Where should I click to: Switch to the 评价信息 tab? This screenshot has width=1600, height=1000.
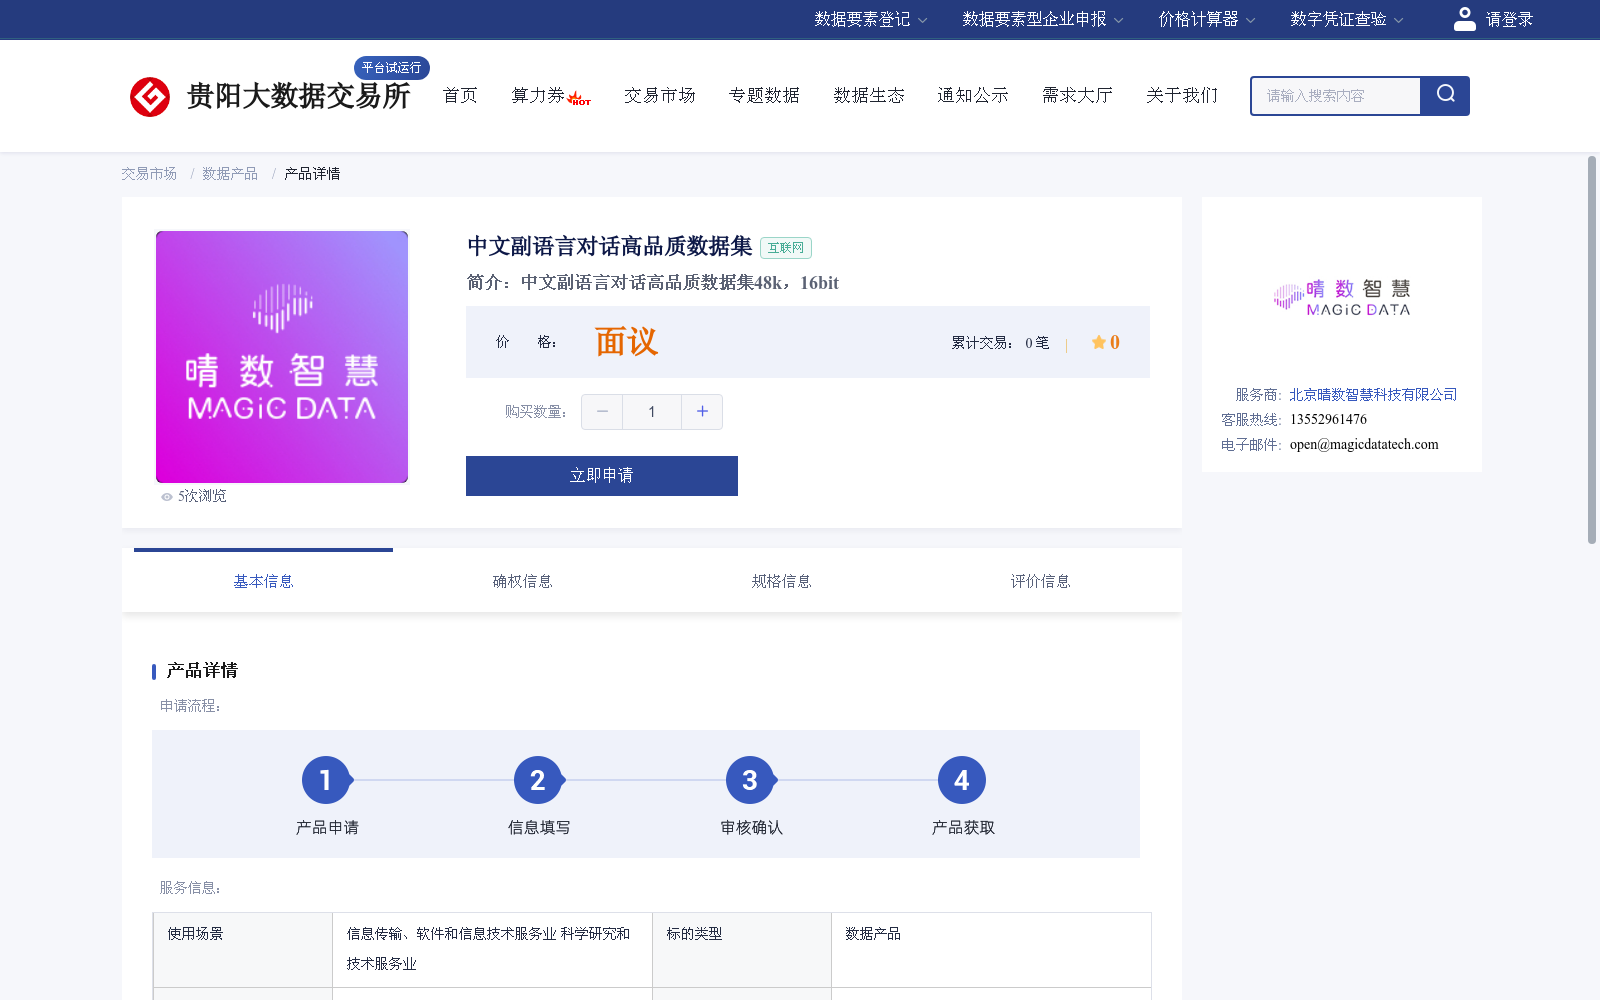[1040, 581]
